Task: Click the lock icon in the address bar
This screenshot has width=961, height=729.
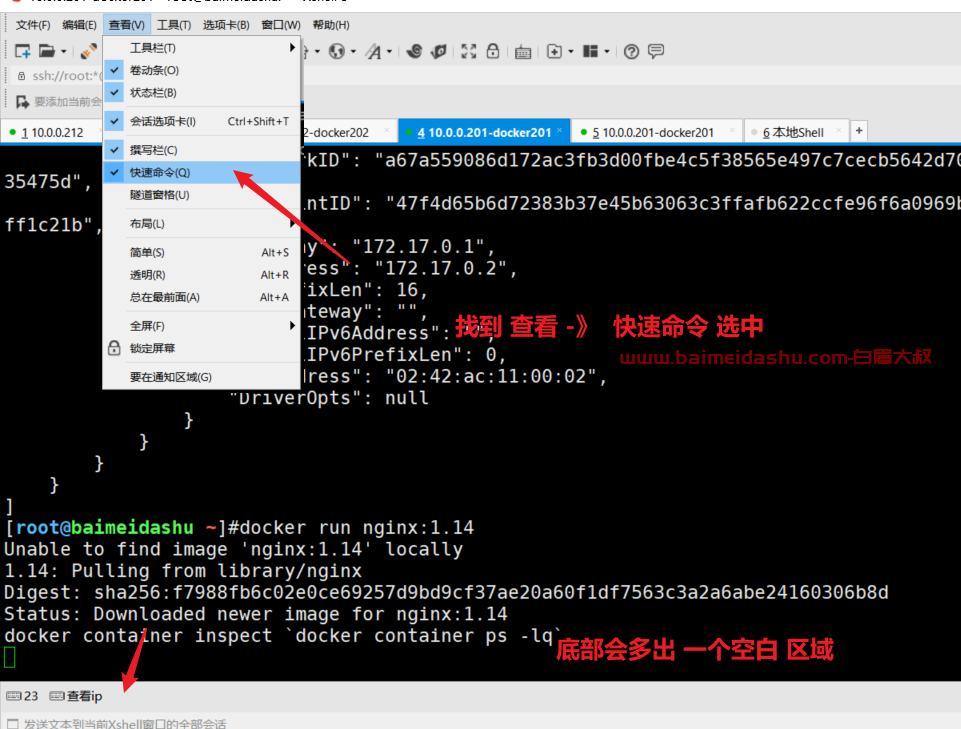Action: (21, 76)
